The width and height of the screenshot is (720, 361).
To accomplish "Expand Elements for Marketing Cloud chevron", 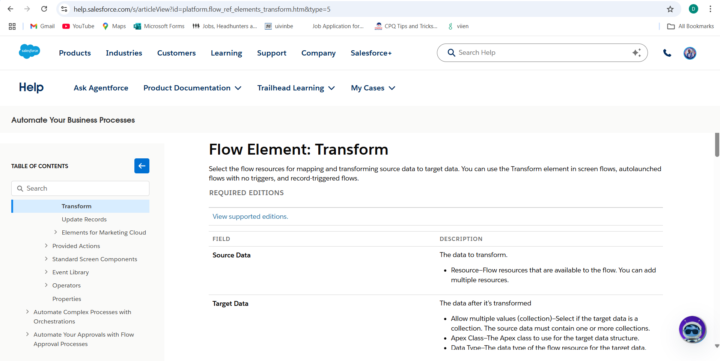I will point(55,232).
